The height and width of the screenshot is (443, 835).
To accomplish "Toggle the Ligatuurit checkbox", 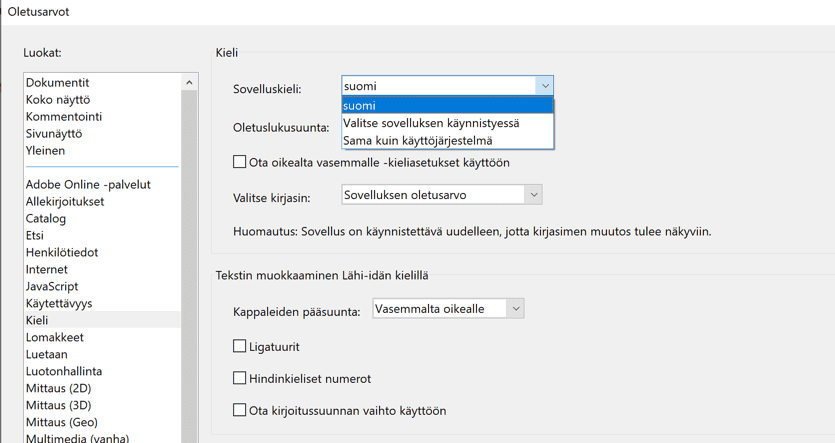I will point(240,346).
